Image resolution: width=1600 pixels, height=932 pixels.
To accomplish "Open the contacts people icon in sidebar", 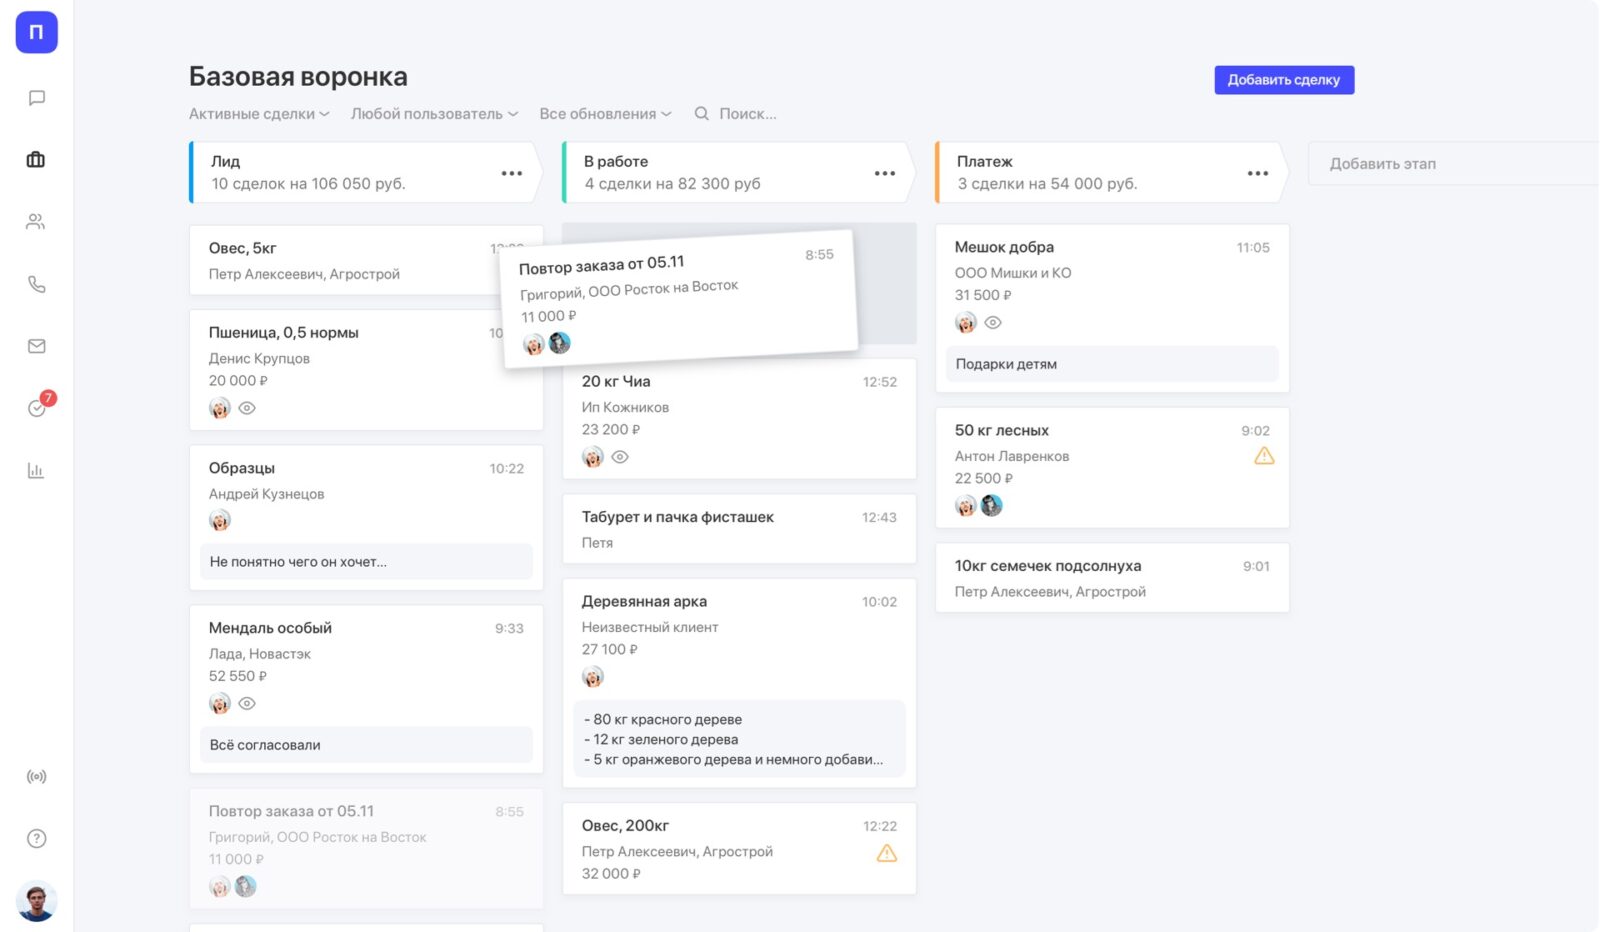I will [36, 222].
